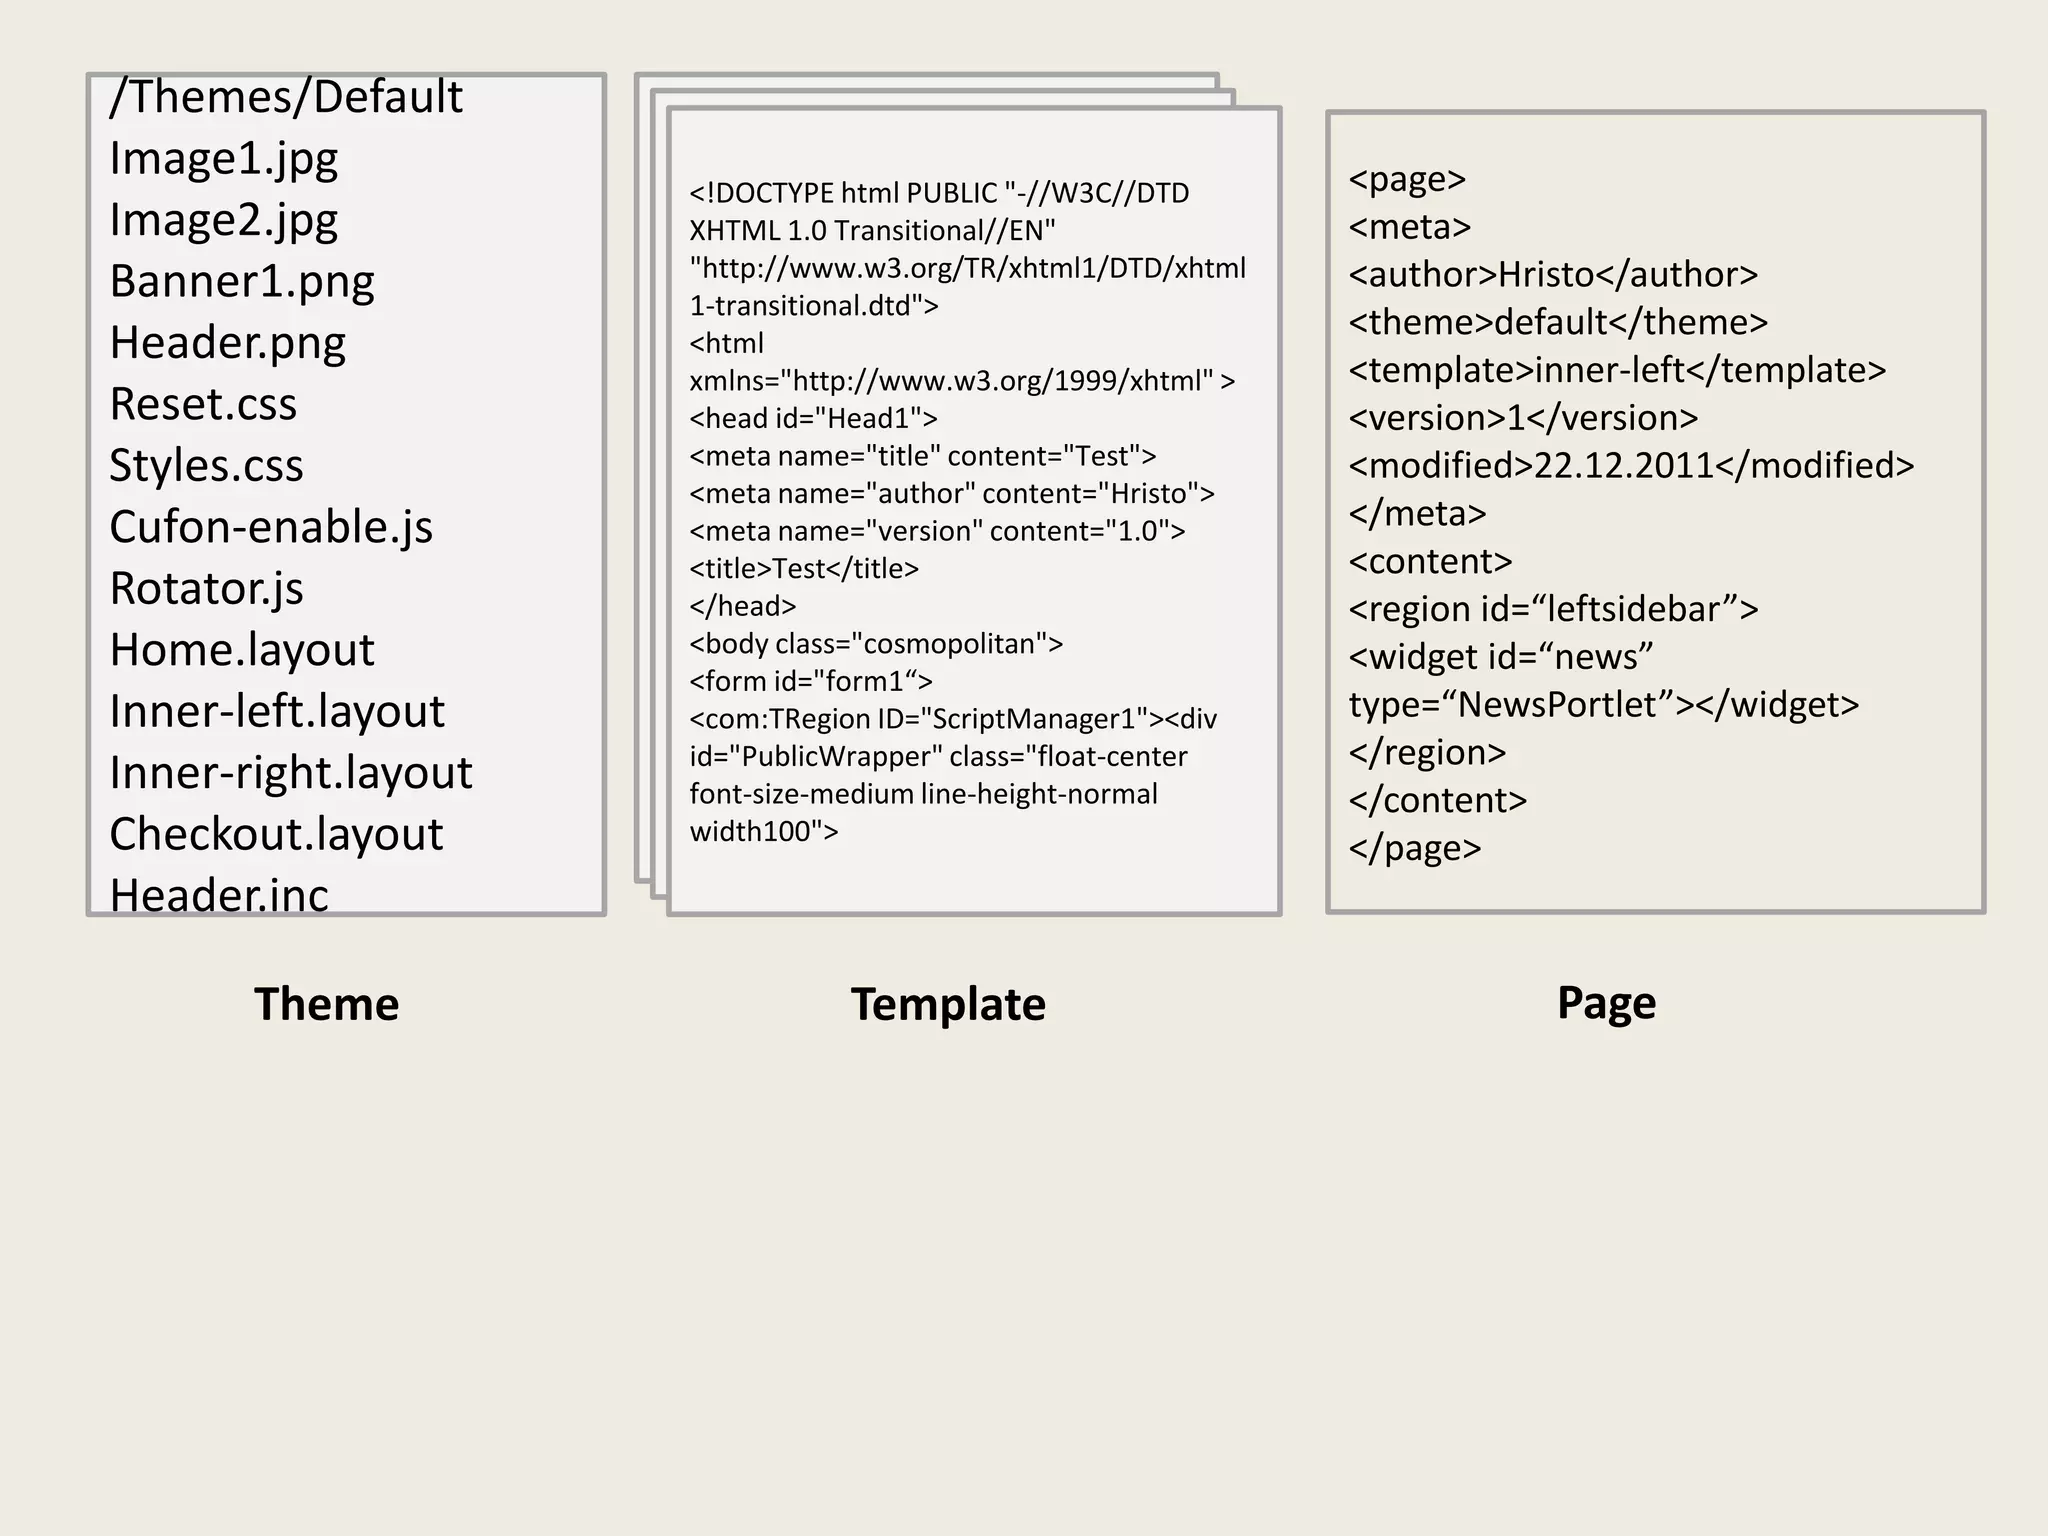Click the Cufon-enable.js entry
Viewport: 2048px width, 1536px height.
[x=270, y=527]
